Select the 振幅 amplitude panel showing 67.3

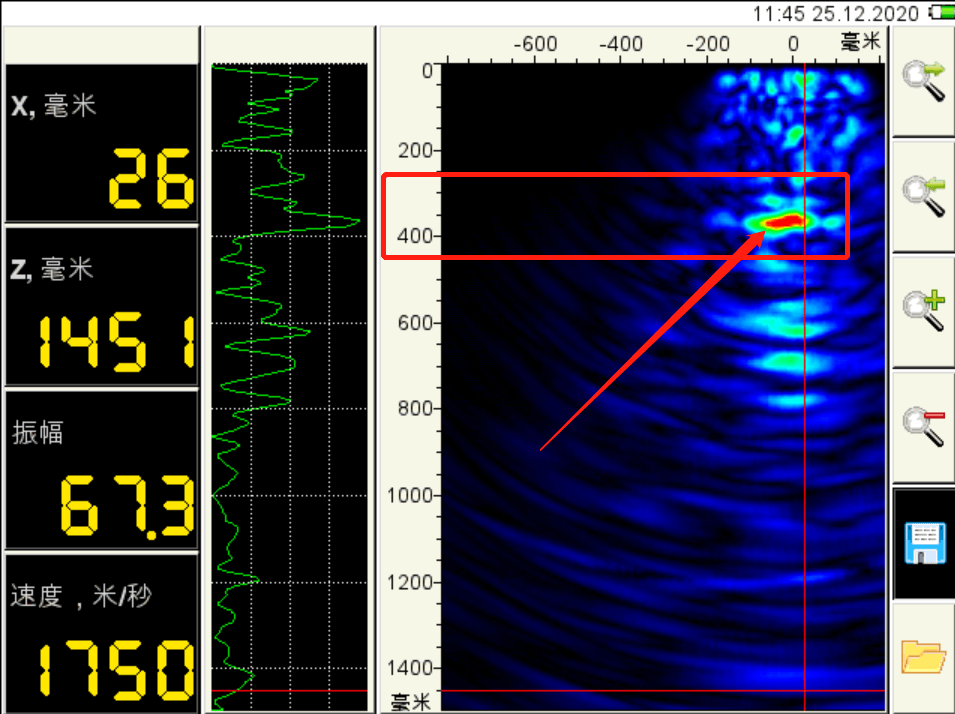(x=101, y=469)
